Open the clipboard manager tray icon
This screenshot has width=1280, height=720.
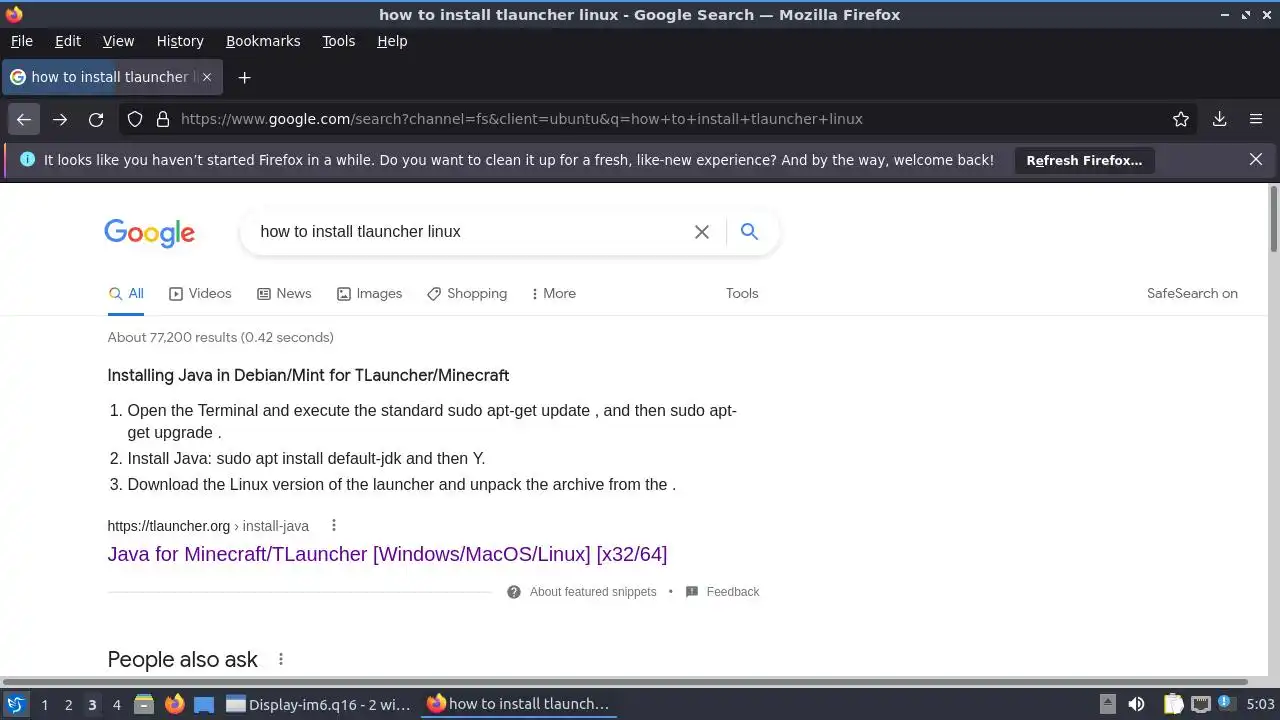tap(1173, 705)
